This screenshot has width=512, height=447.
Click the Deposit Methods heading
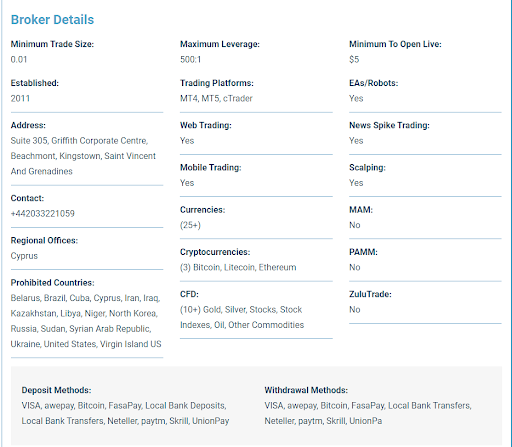[56, 390]
